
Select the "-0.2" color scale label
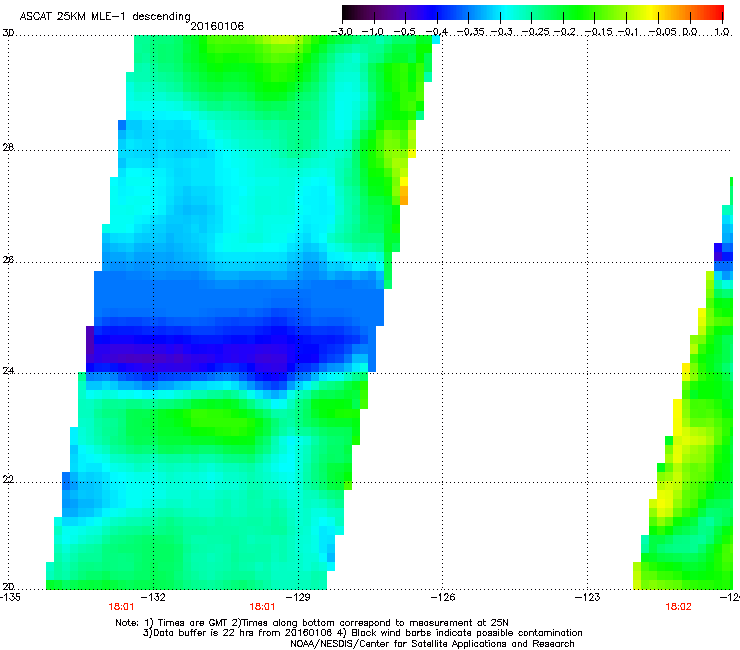(x=564, y=32)
